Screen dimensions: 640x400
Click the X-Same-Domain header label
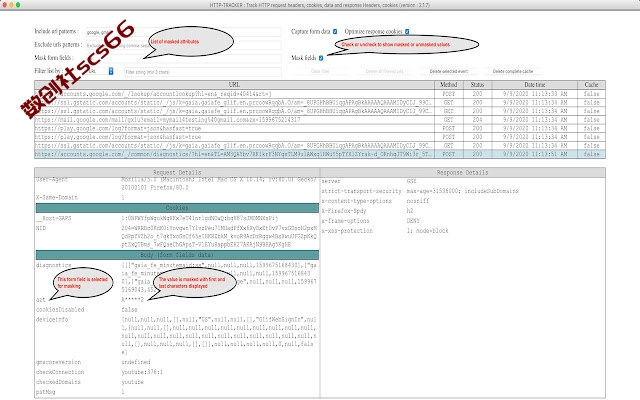(57, 198)
